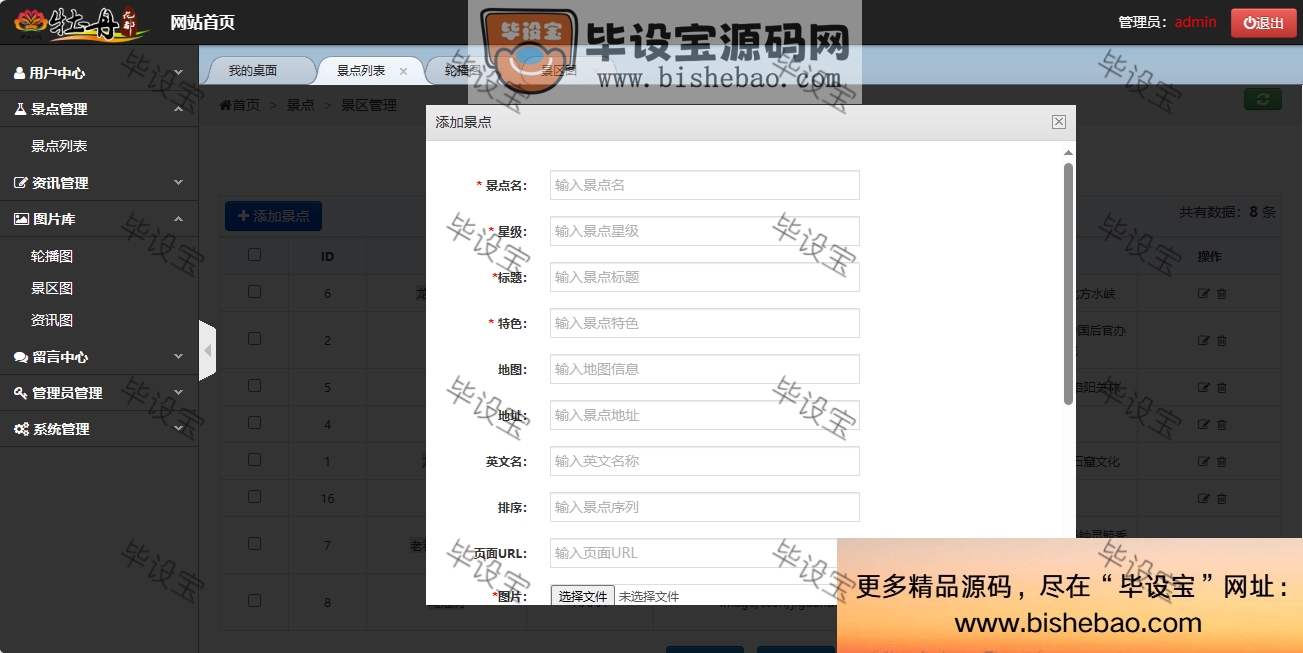This screenshot has height=653, width=1303.
Task: Toggle the select-all checkbox in table header
Action: [254, 255]
